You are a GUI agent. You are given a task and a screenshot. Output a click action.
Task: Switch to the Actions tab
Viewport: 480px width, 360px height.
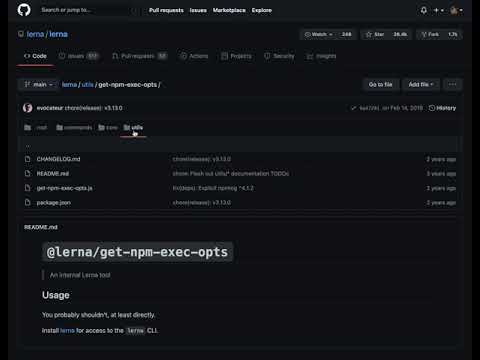click(194, 56)
